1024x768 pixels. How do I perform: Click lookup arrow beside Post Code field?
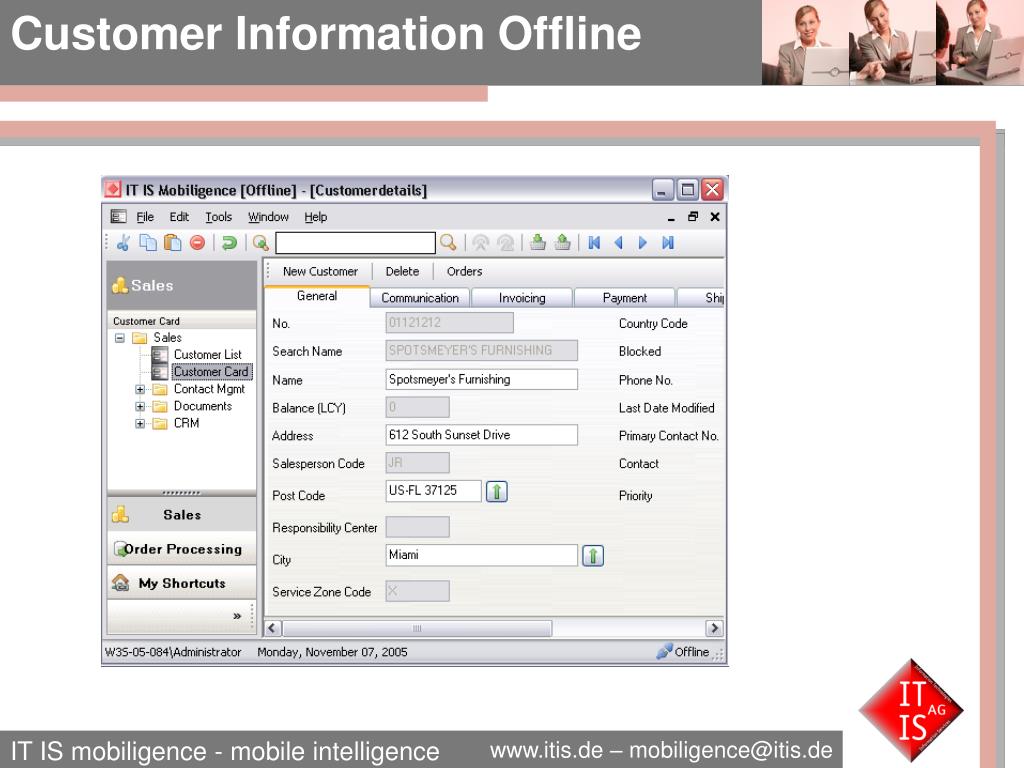point(497,491)
